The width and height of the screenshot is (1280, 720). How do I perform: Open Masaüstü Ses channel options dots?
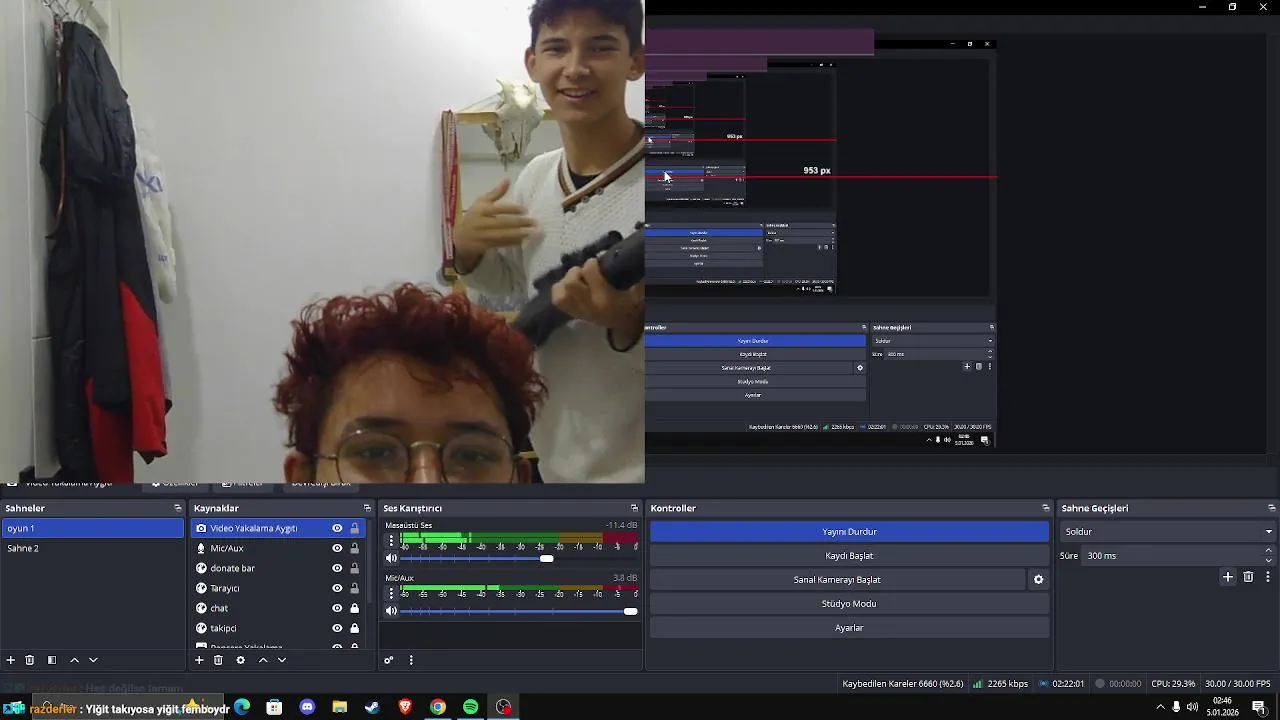[x=391, y=541]
